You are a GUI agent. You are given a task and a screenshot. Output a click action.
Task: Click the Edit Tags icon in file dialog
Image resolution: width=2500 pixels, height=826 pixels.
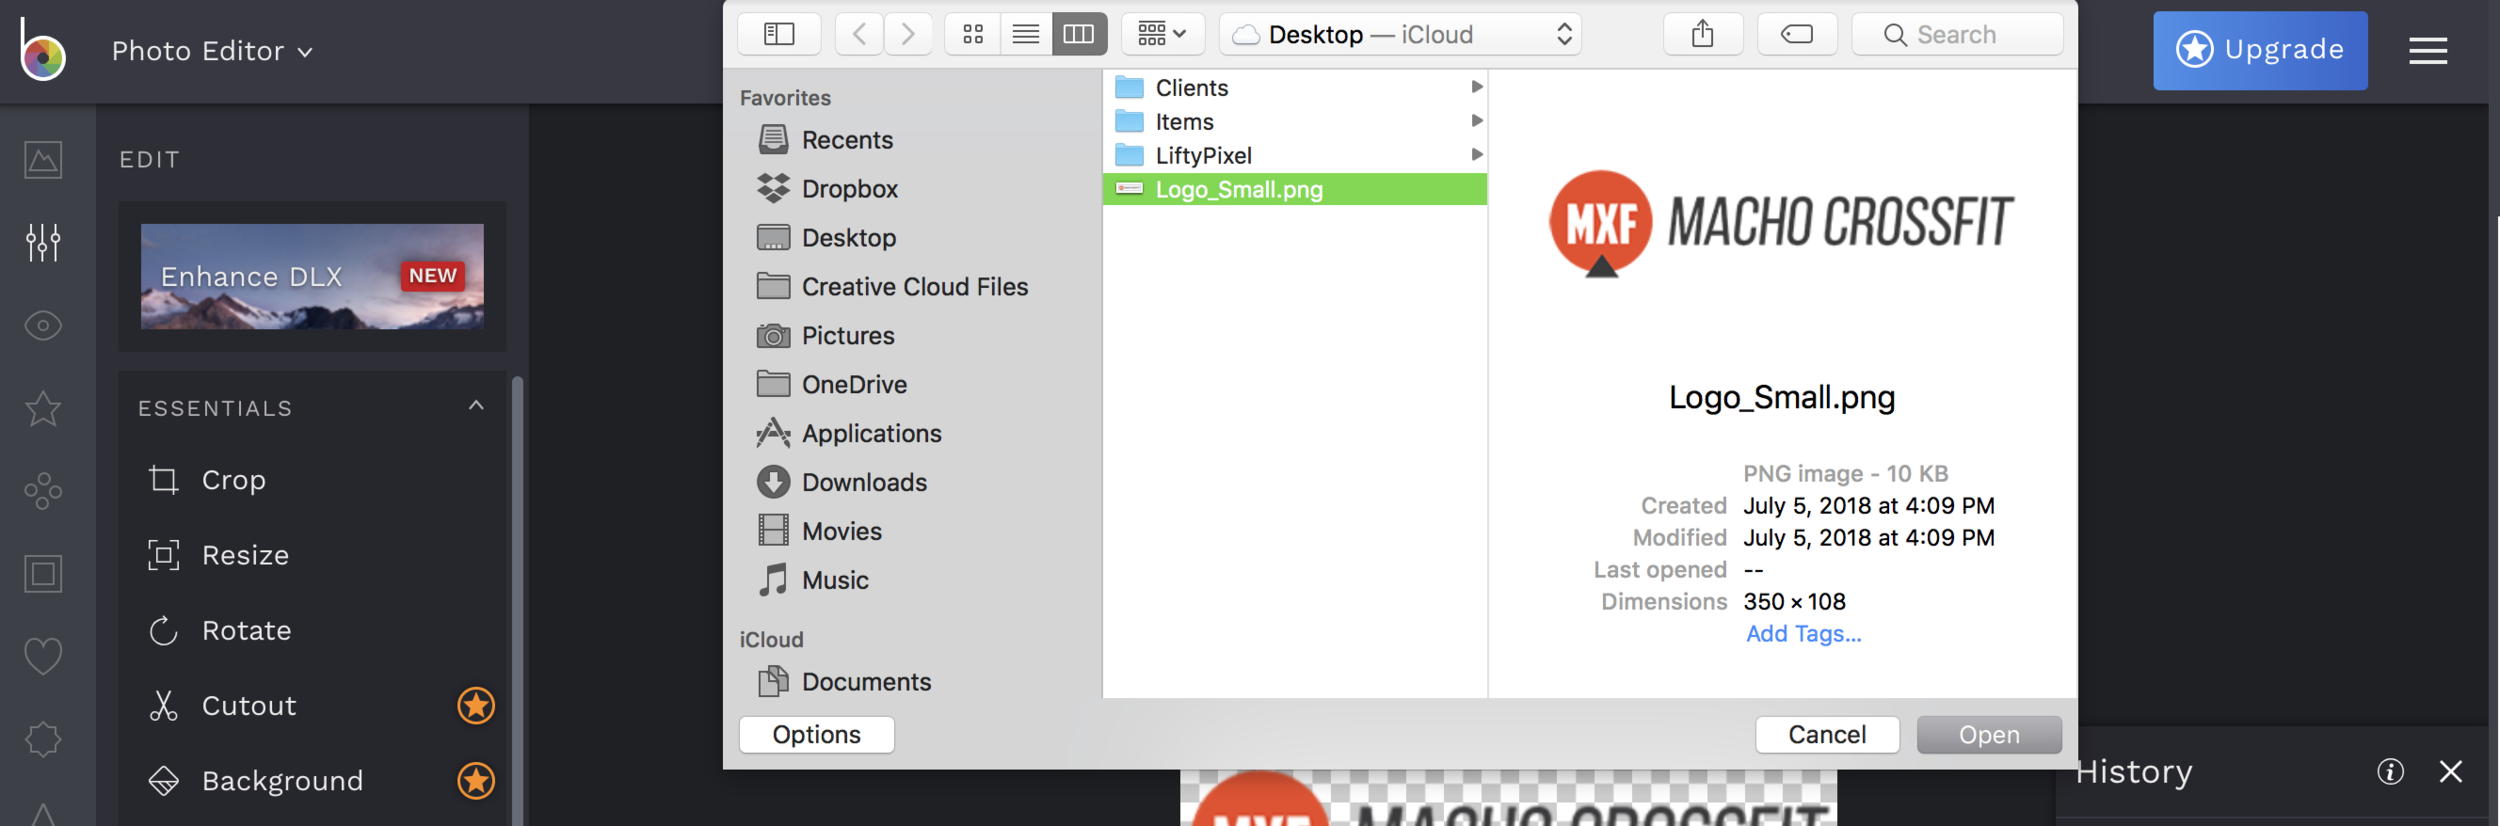pos(1797,34)
